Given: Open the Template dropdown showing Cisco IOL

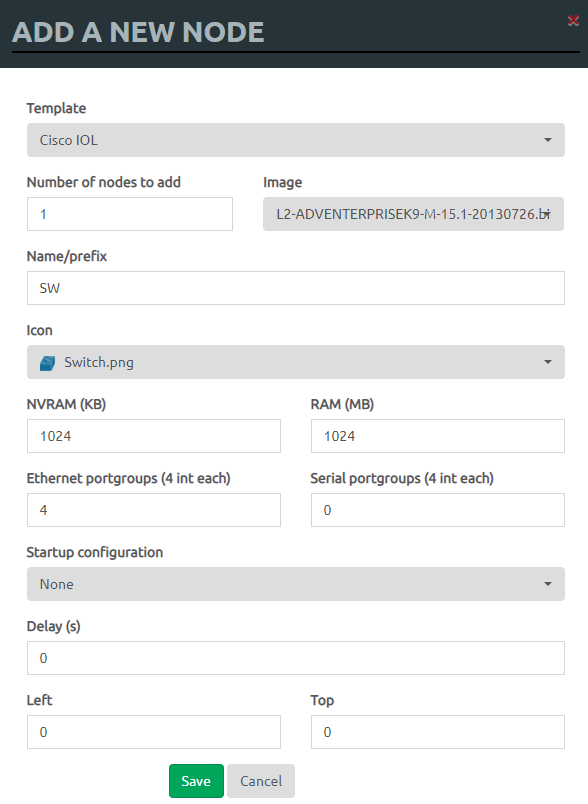Looking at the screenshot, I should click(296, 140).
